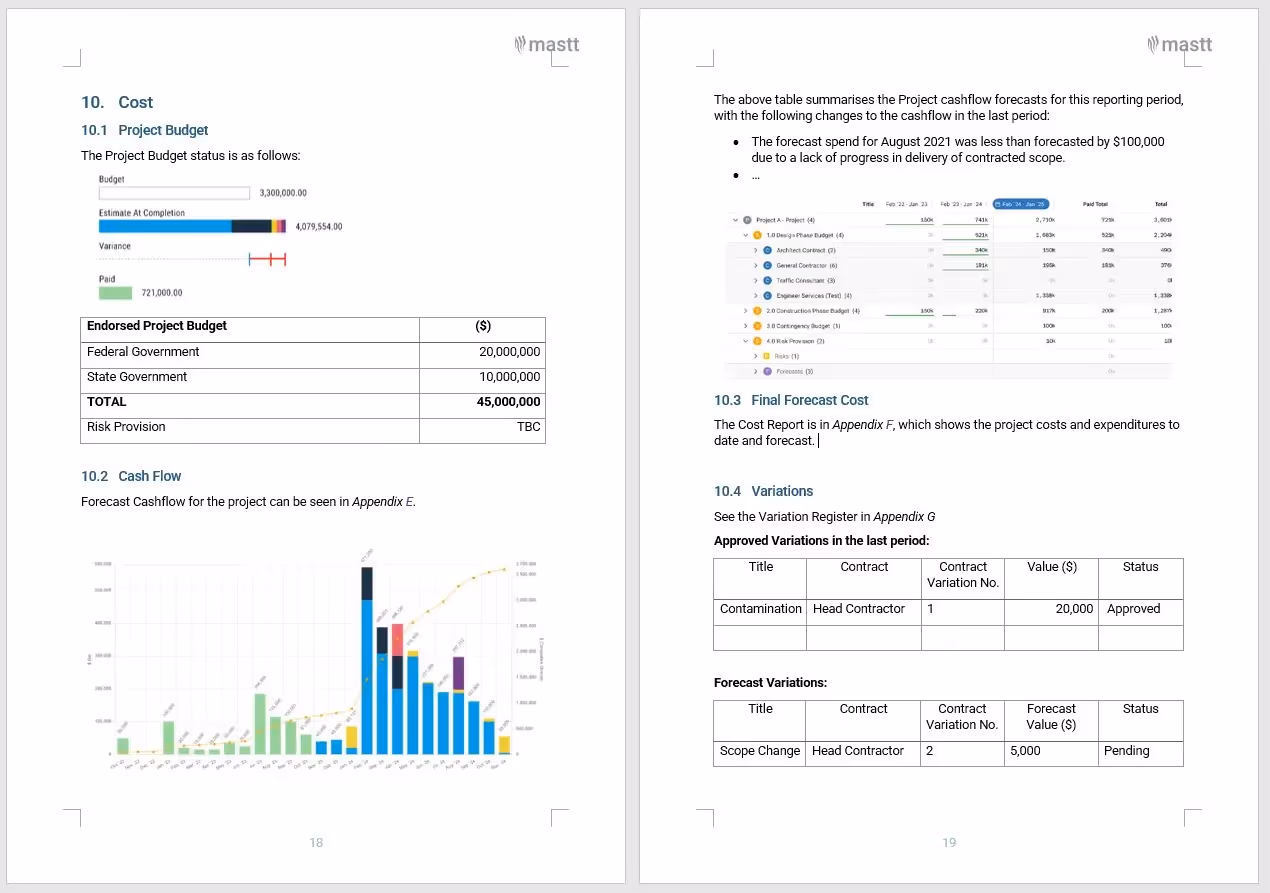The image size is (1270, 893).
Task: Click the orange 4.0 Risk Provision icon
Action: [x=757, y=341]
